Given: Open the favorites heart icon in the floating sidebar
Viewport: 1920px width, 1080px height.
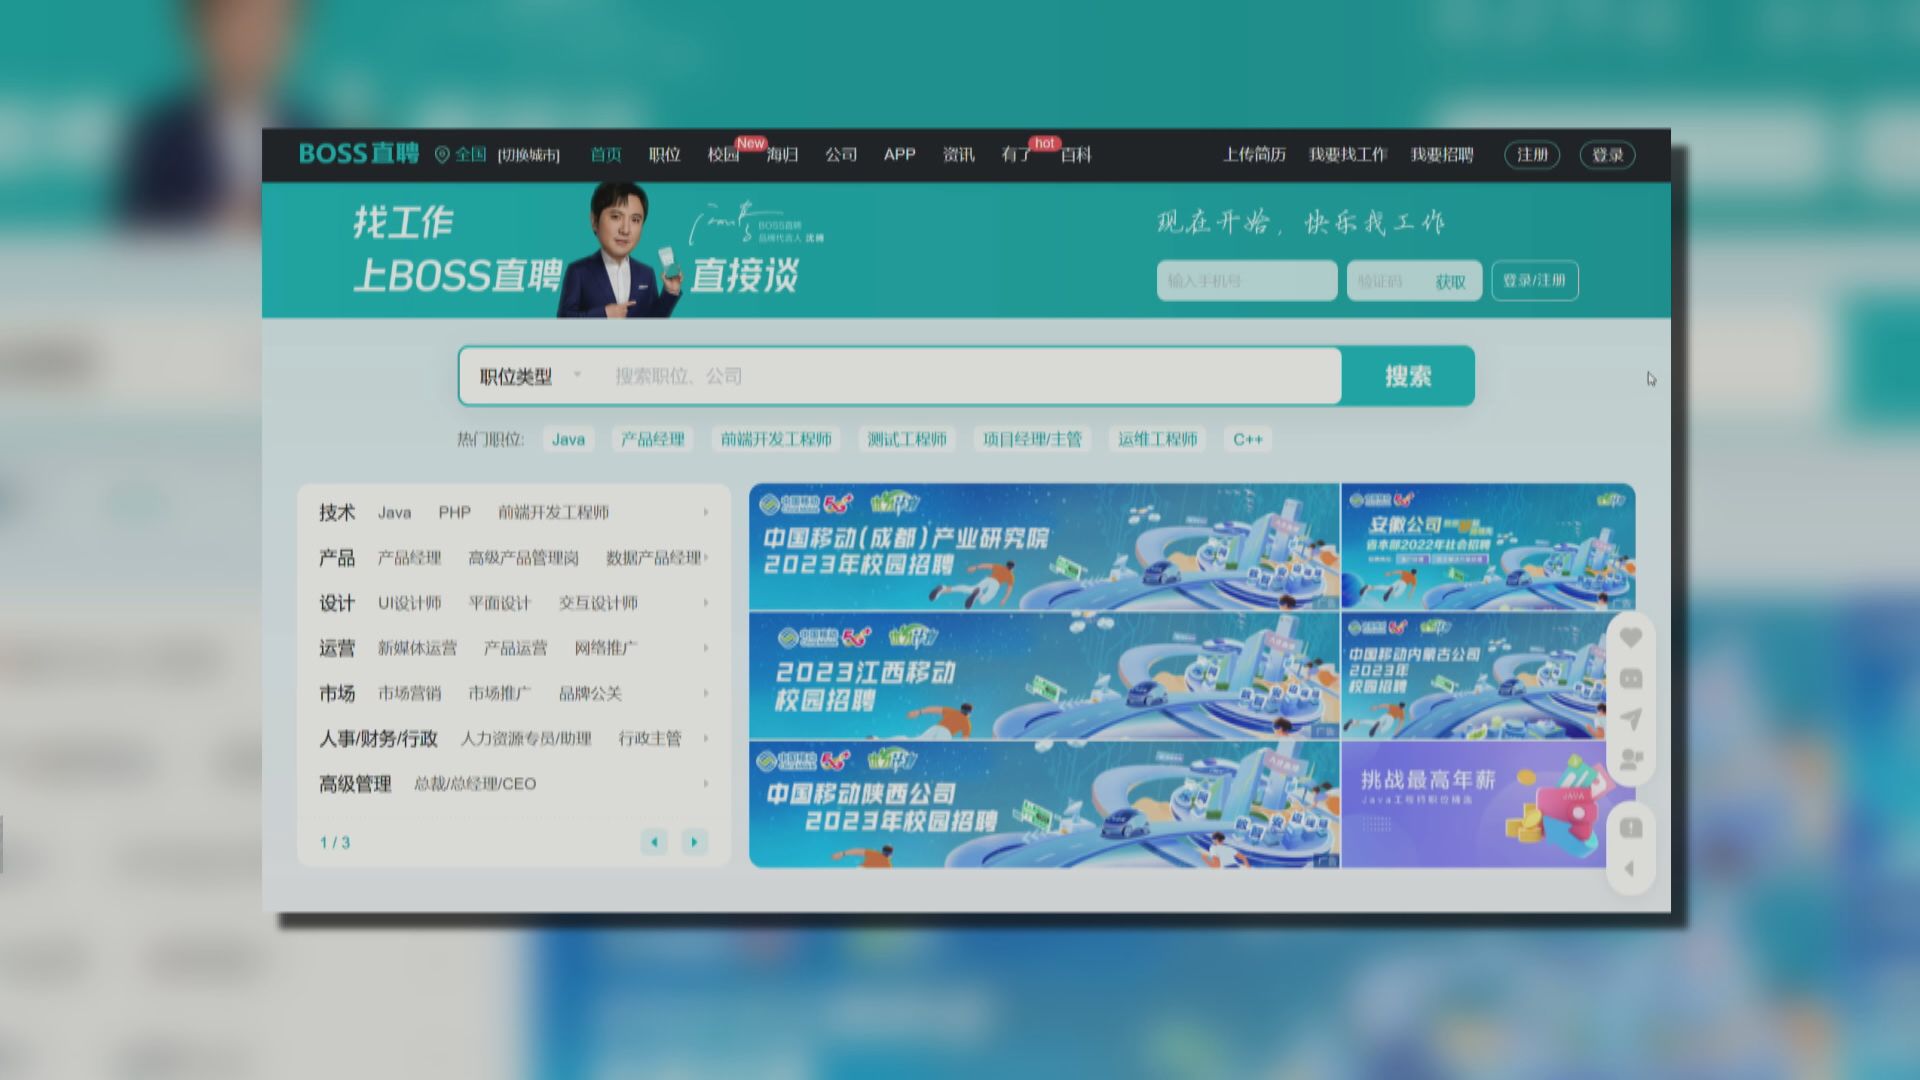Looking at the screenshot, I should click(1633, 637).
